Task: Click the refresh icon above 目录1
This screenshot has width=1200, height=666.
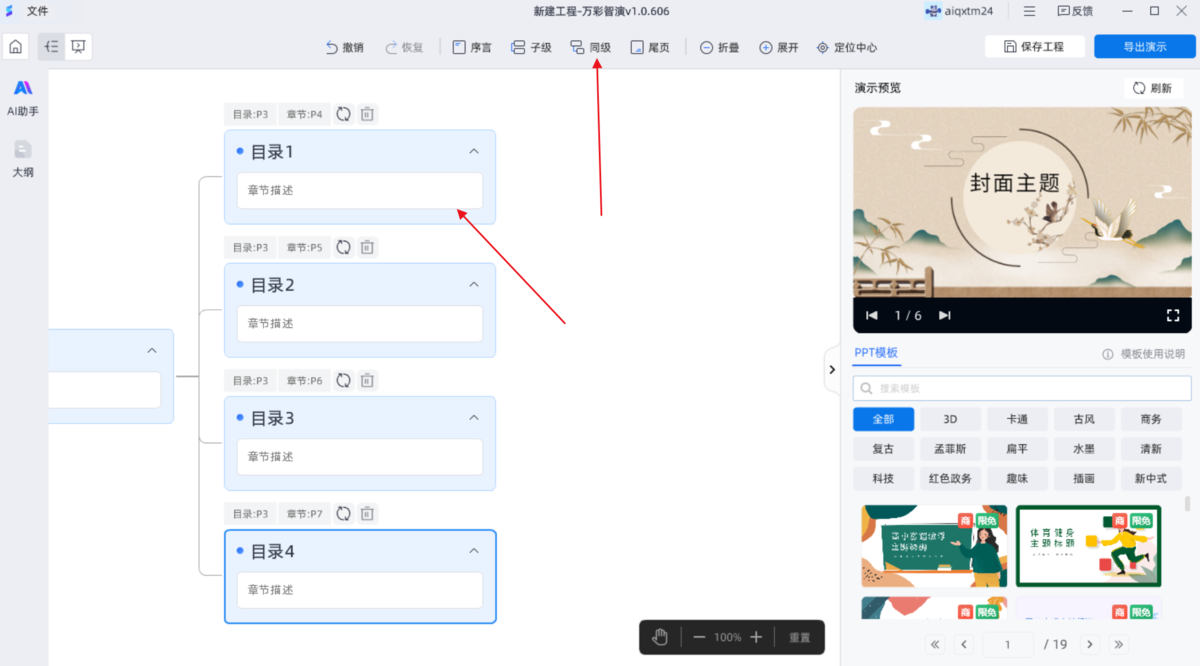Action: tap(343, 114)
